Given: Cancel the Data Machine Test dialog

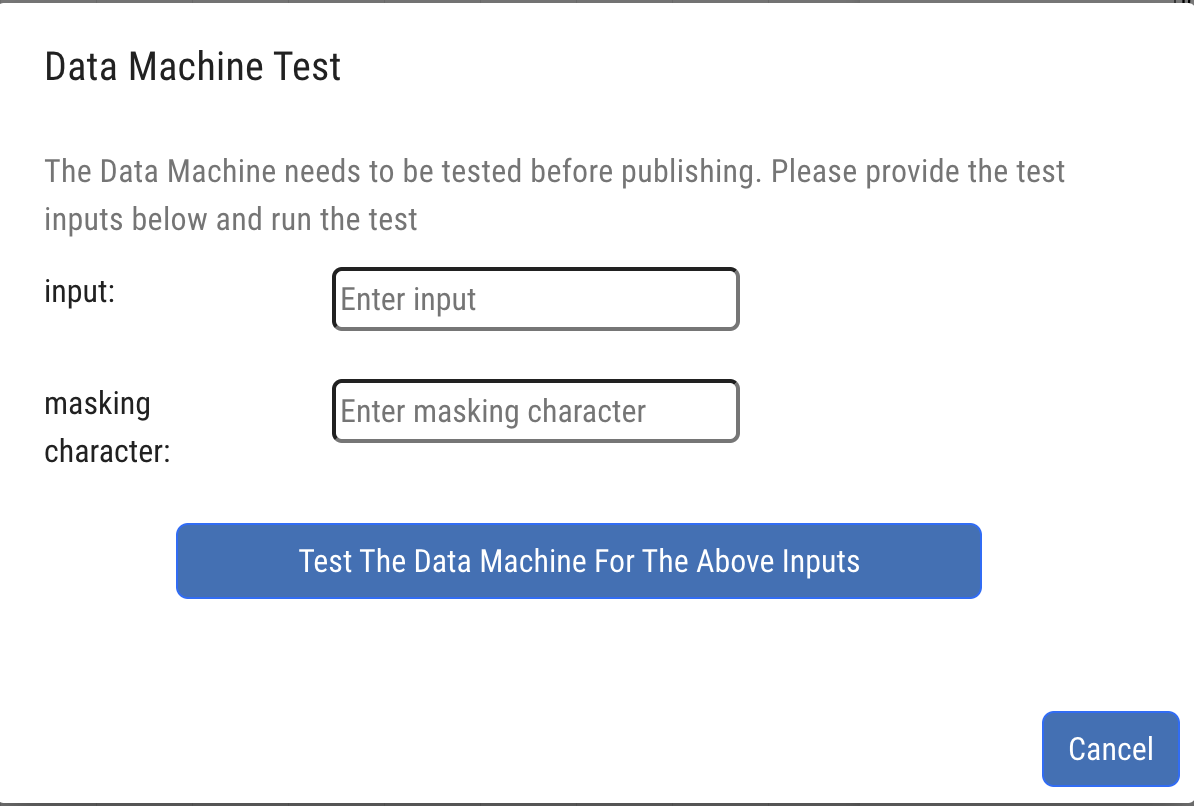Looking at the screenshot, I should click(1110, 749).
